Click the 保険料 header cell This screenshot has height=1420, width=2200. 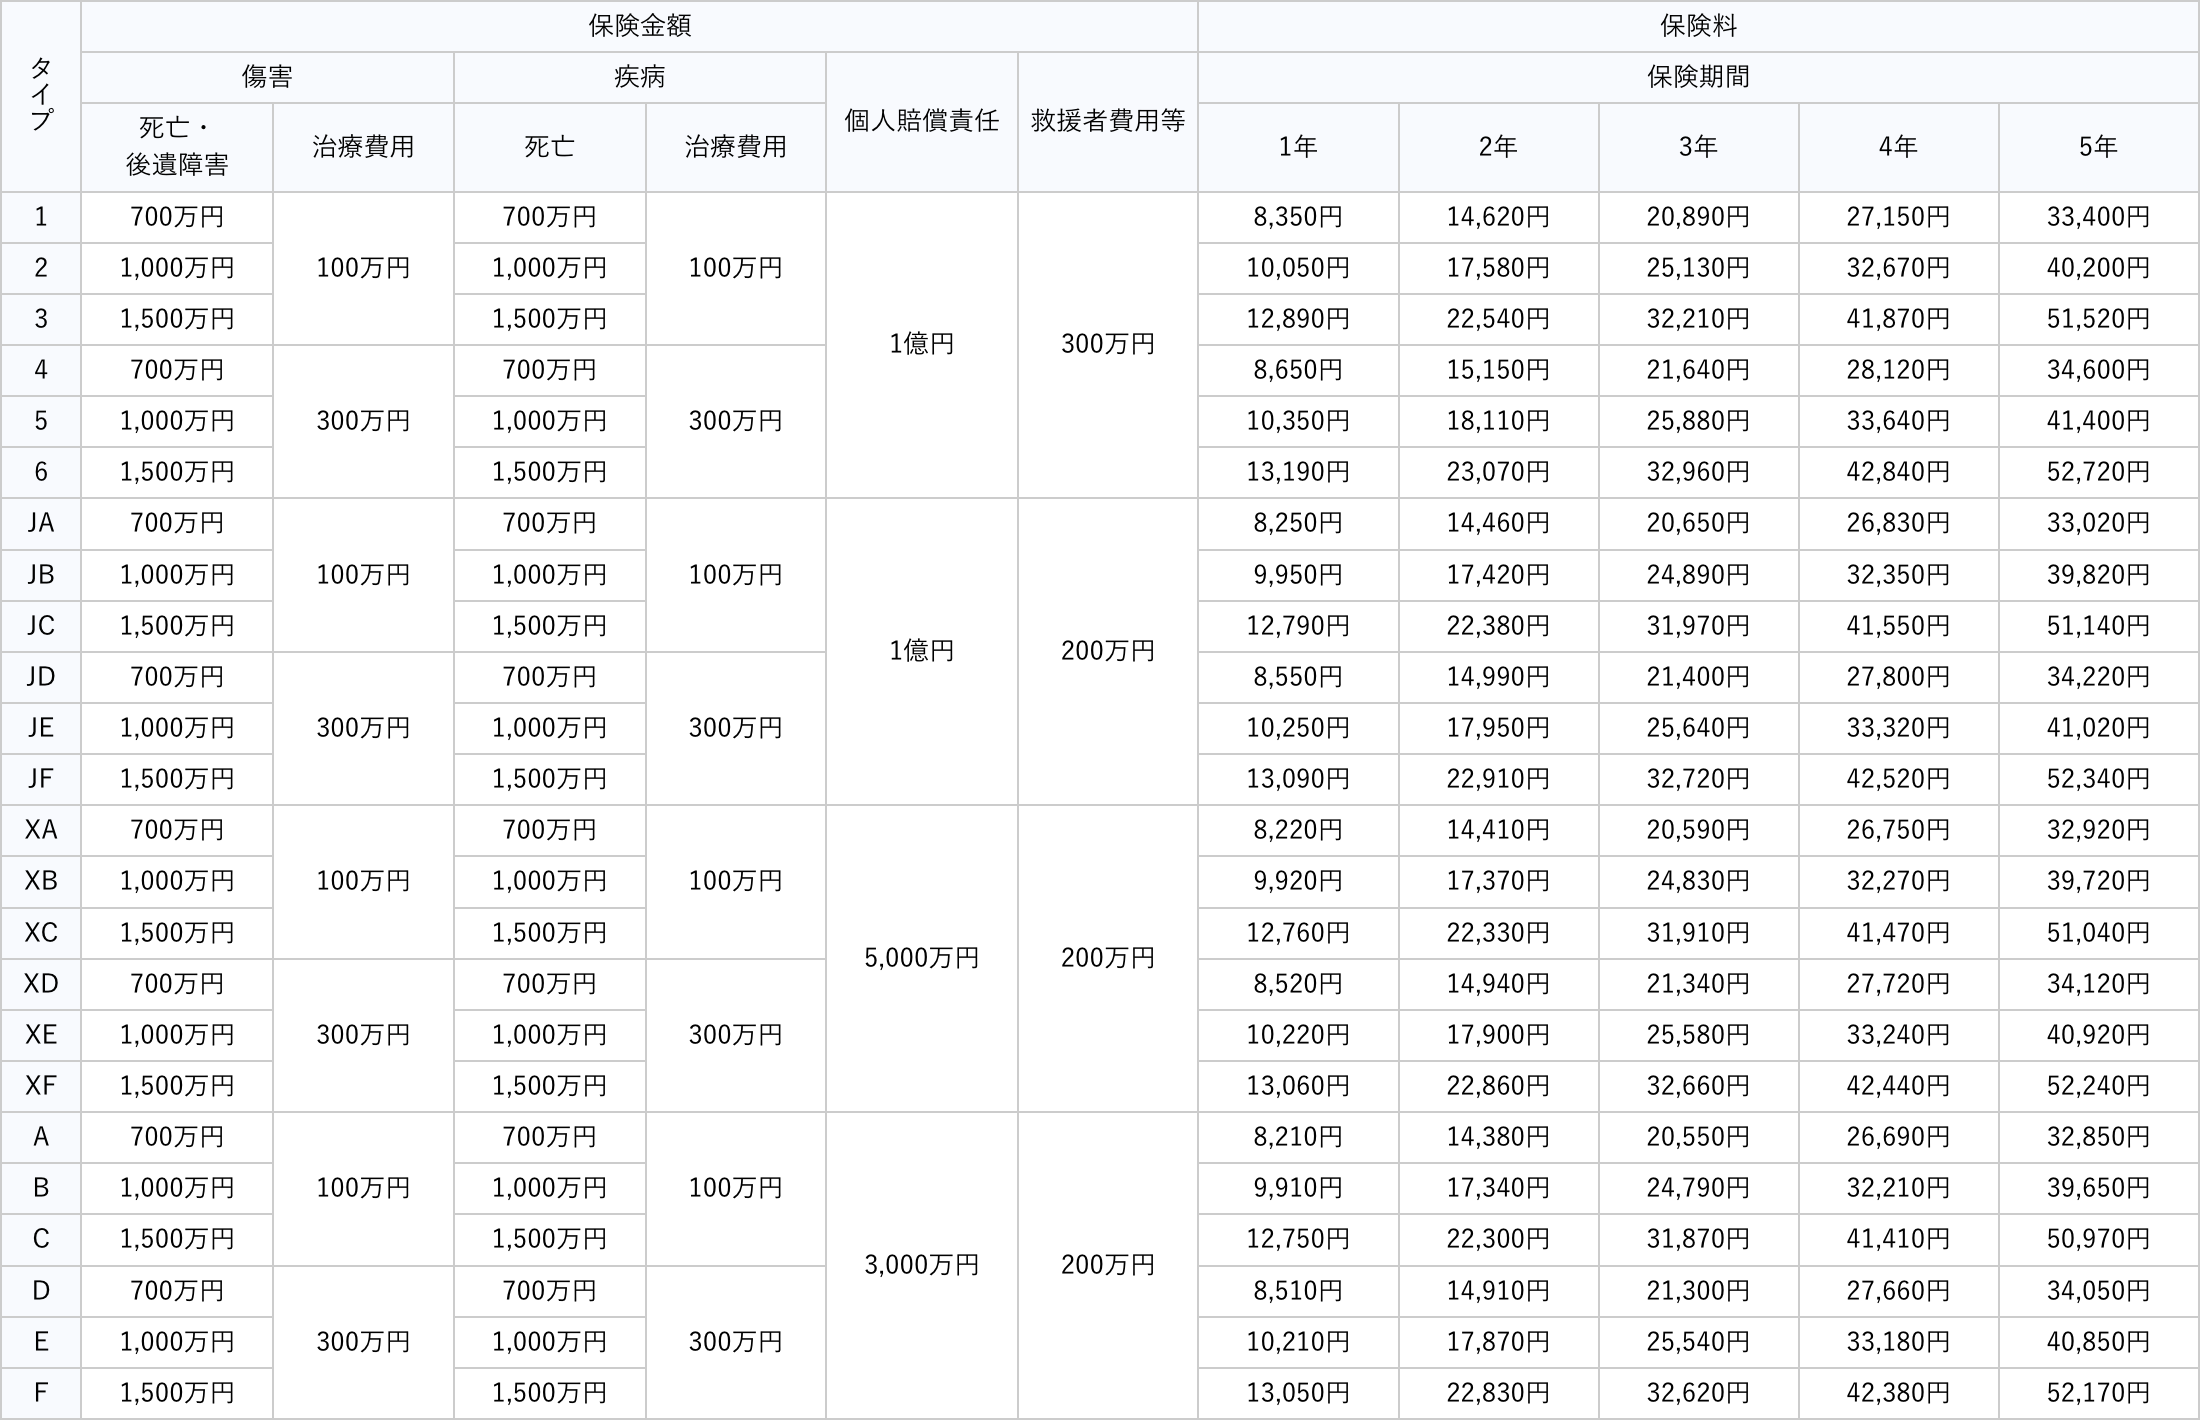tap(1698, 26)
